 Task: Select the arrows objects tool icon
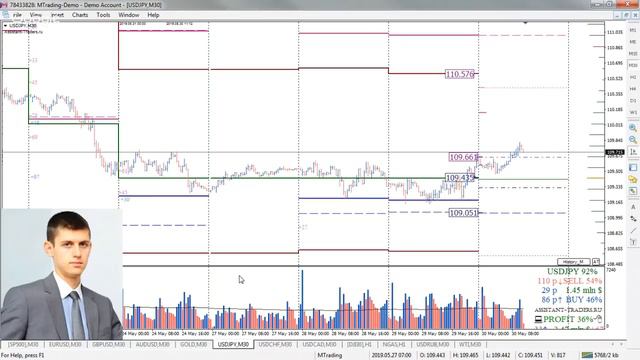(633, 219)
